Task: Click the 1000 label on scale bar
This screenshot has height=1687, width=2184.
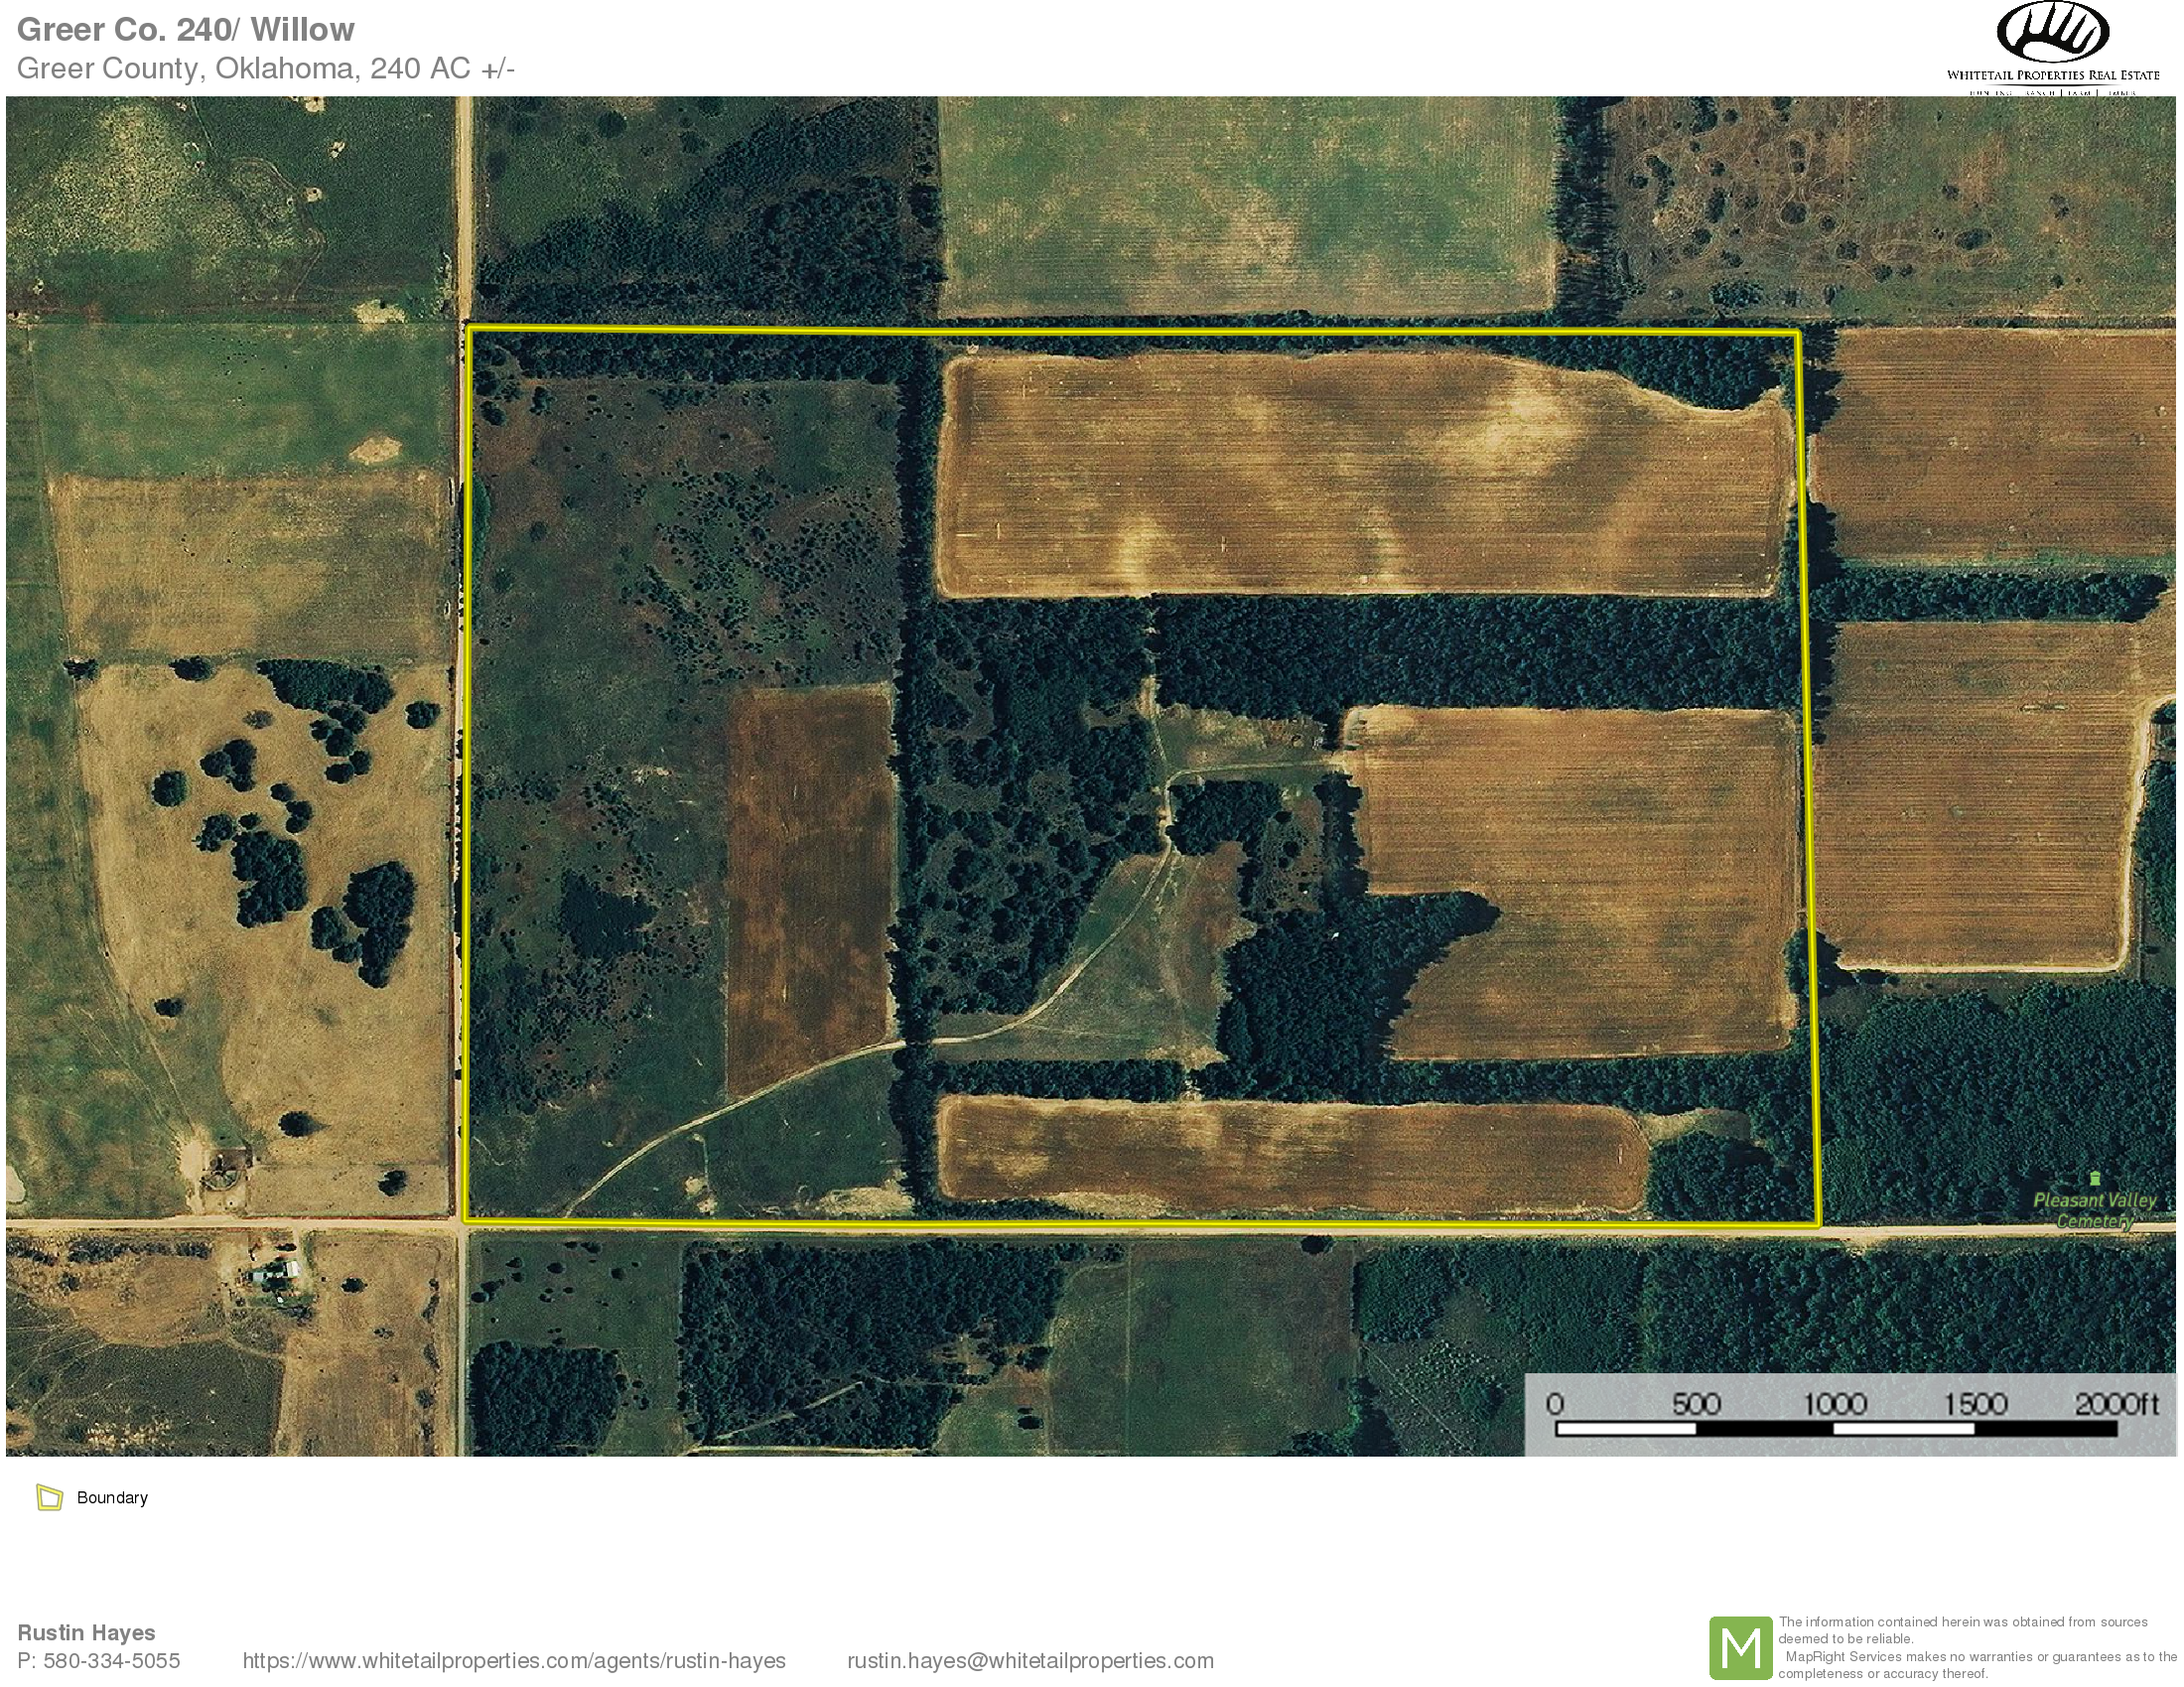Action: (1835, 1404)
